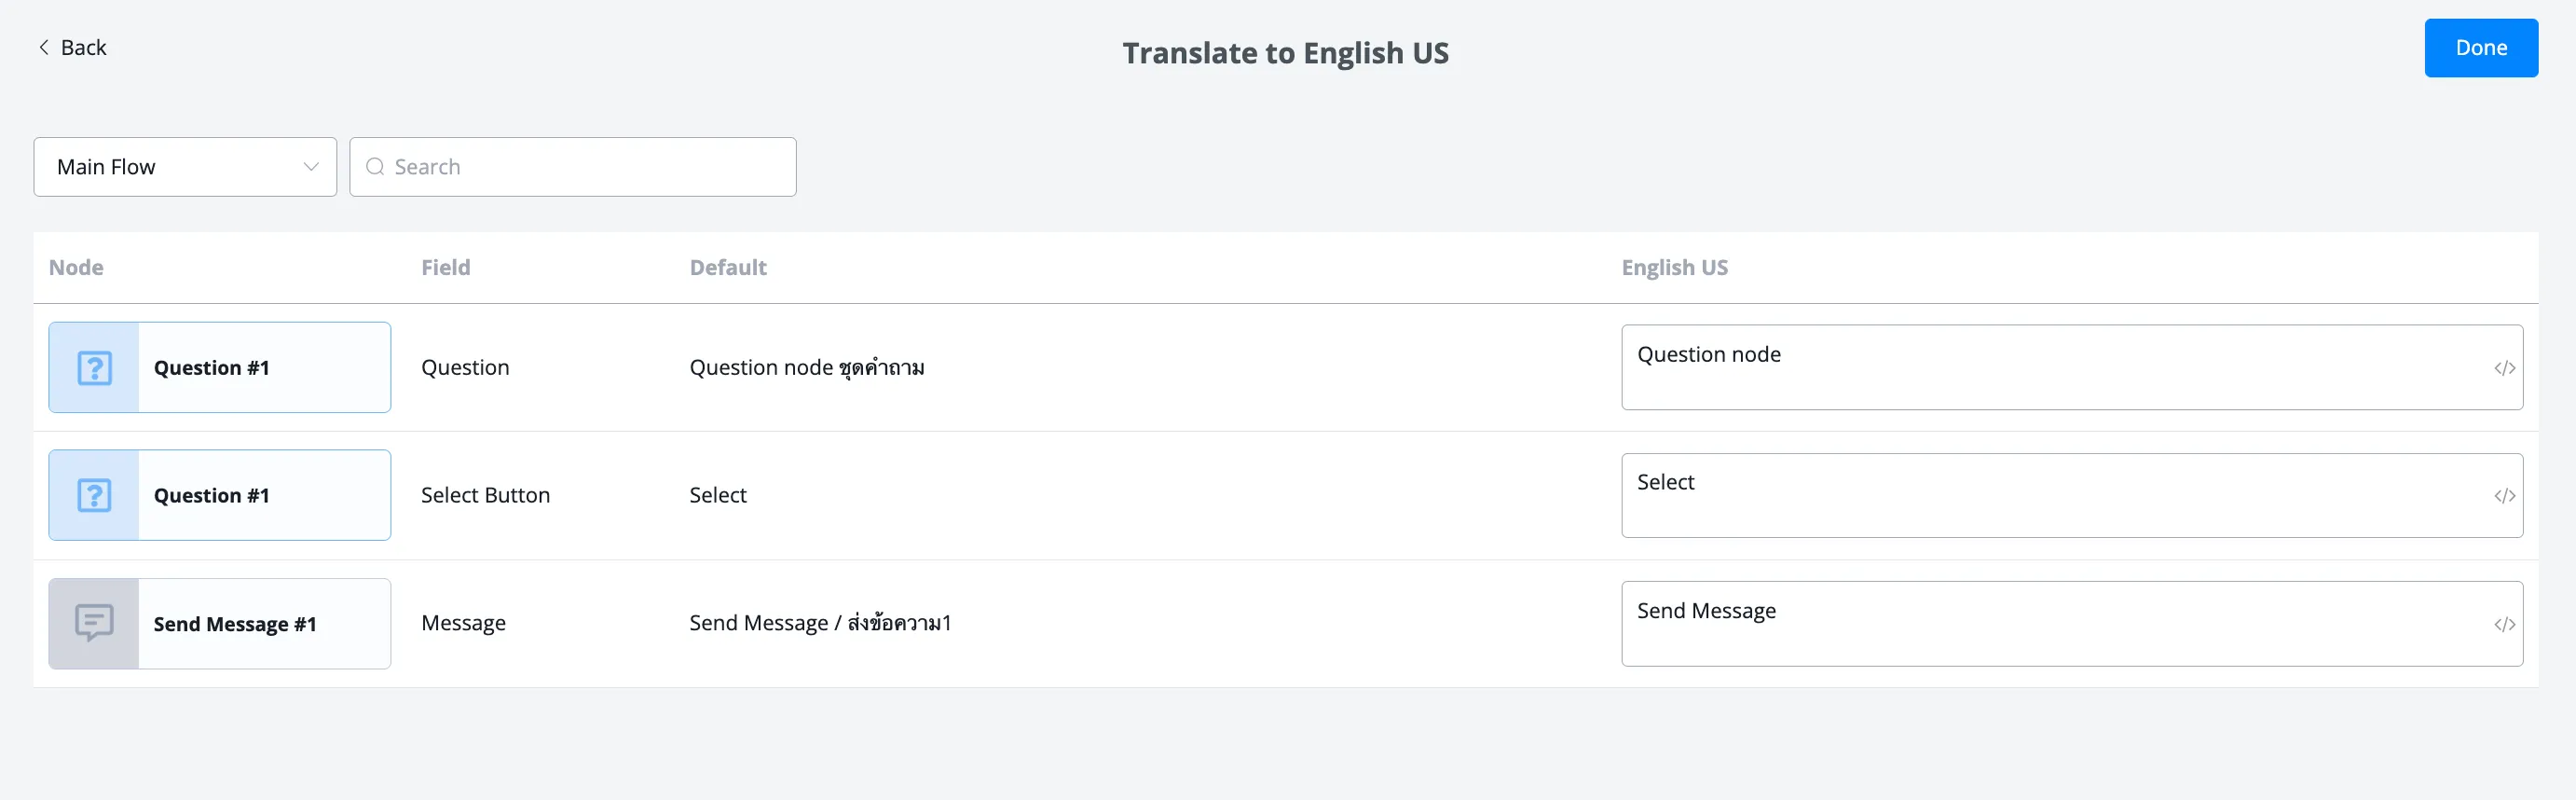Select Question #1 node in Select Button row
The image size is (2576, 800).
(x=220, y=495)
